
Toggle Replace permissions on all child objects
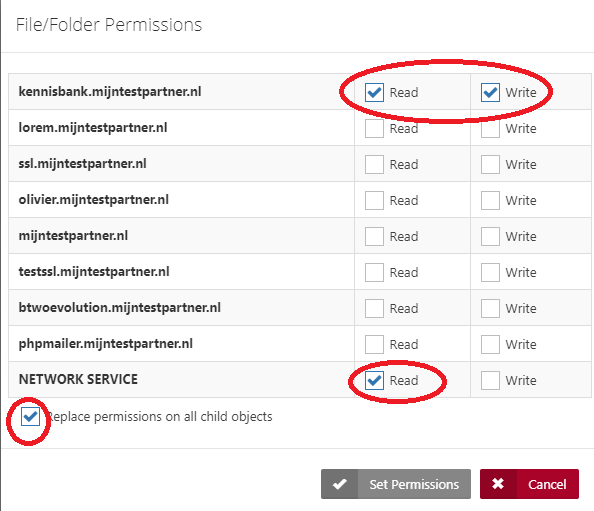coord(30,416)
